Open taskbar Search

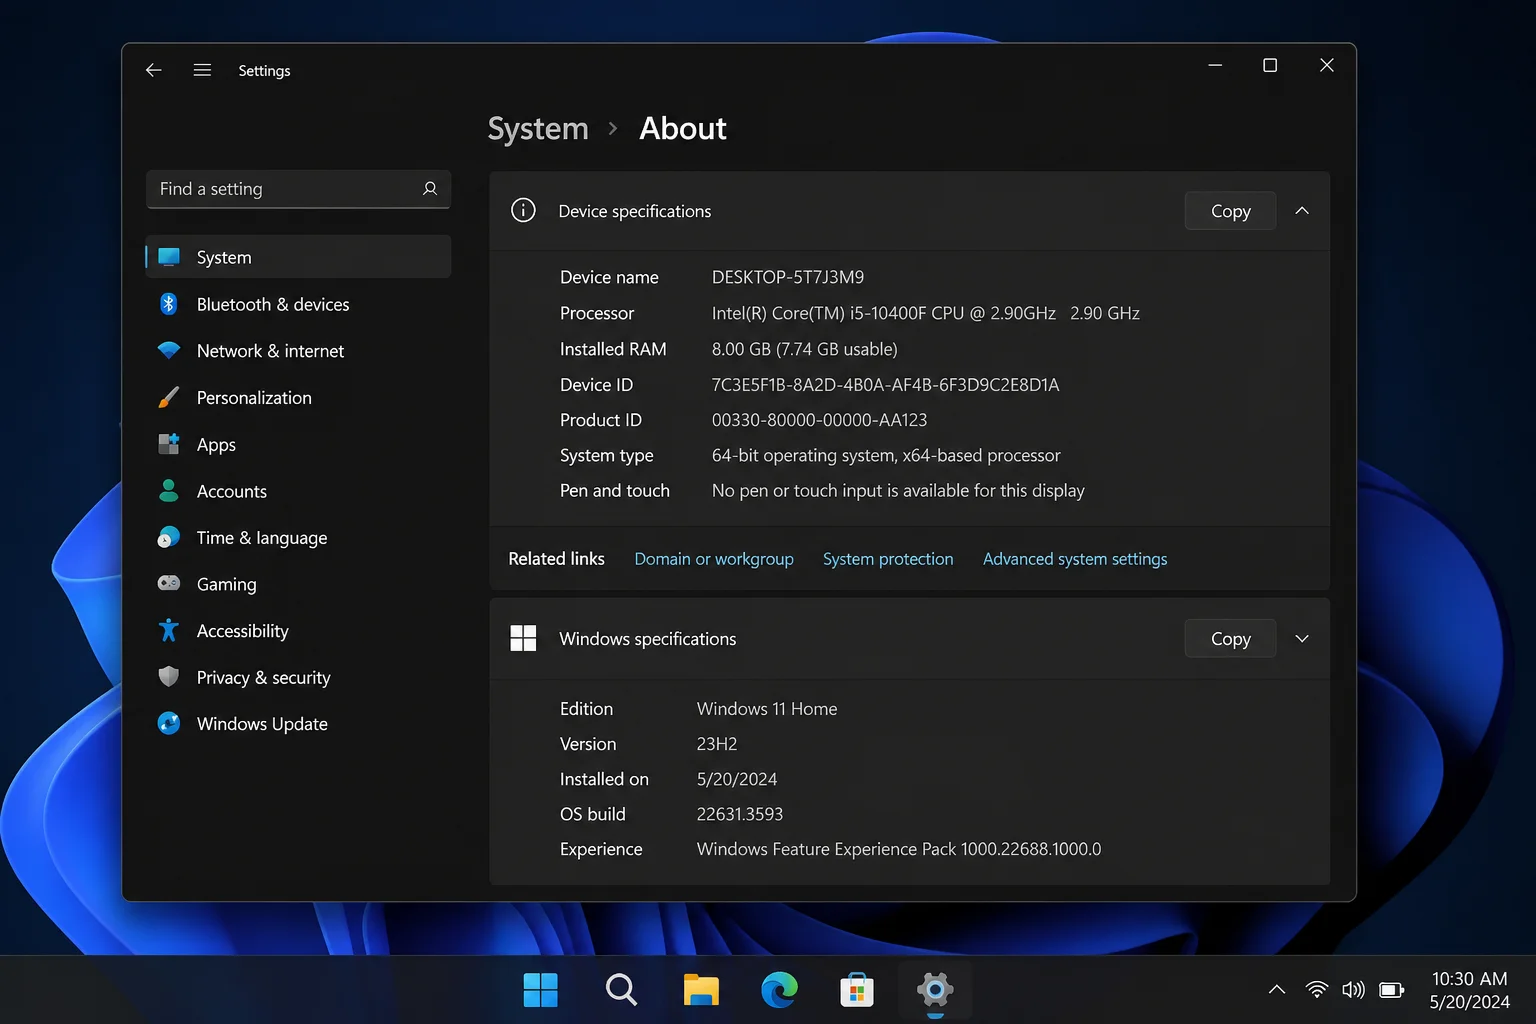pyautogui.click(x=621, y=990)
